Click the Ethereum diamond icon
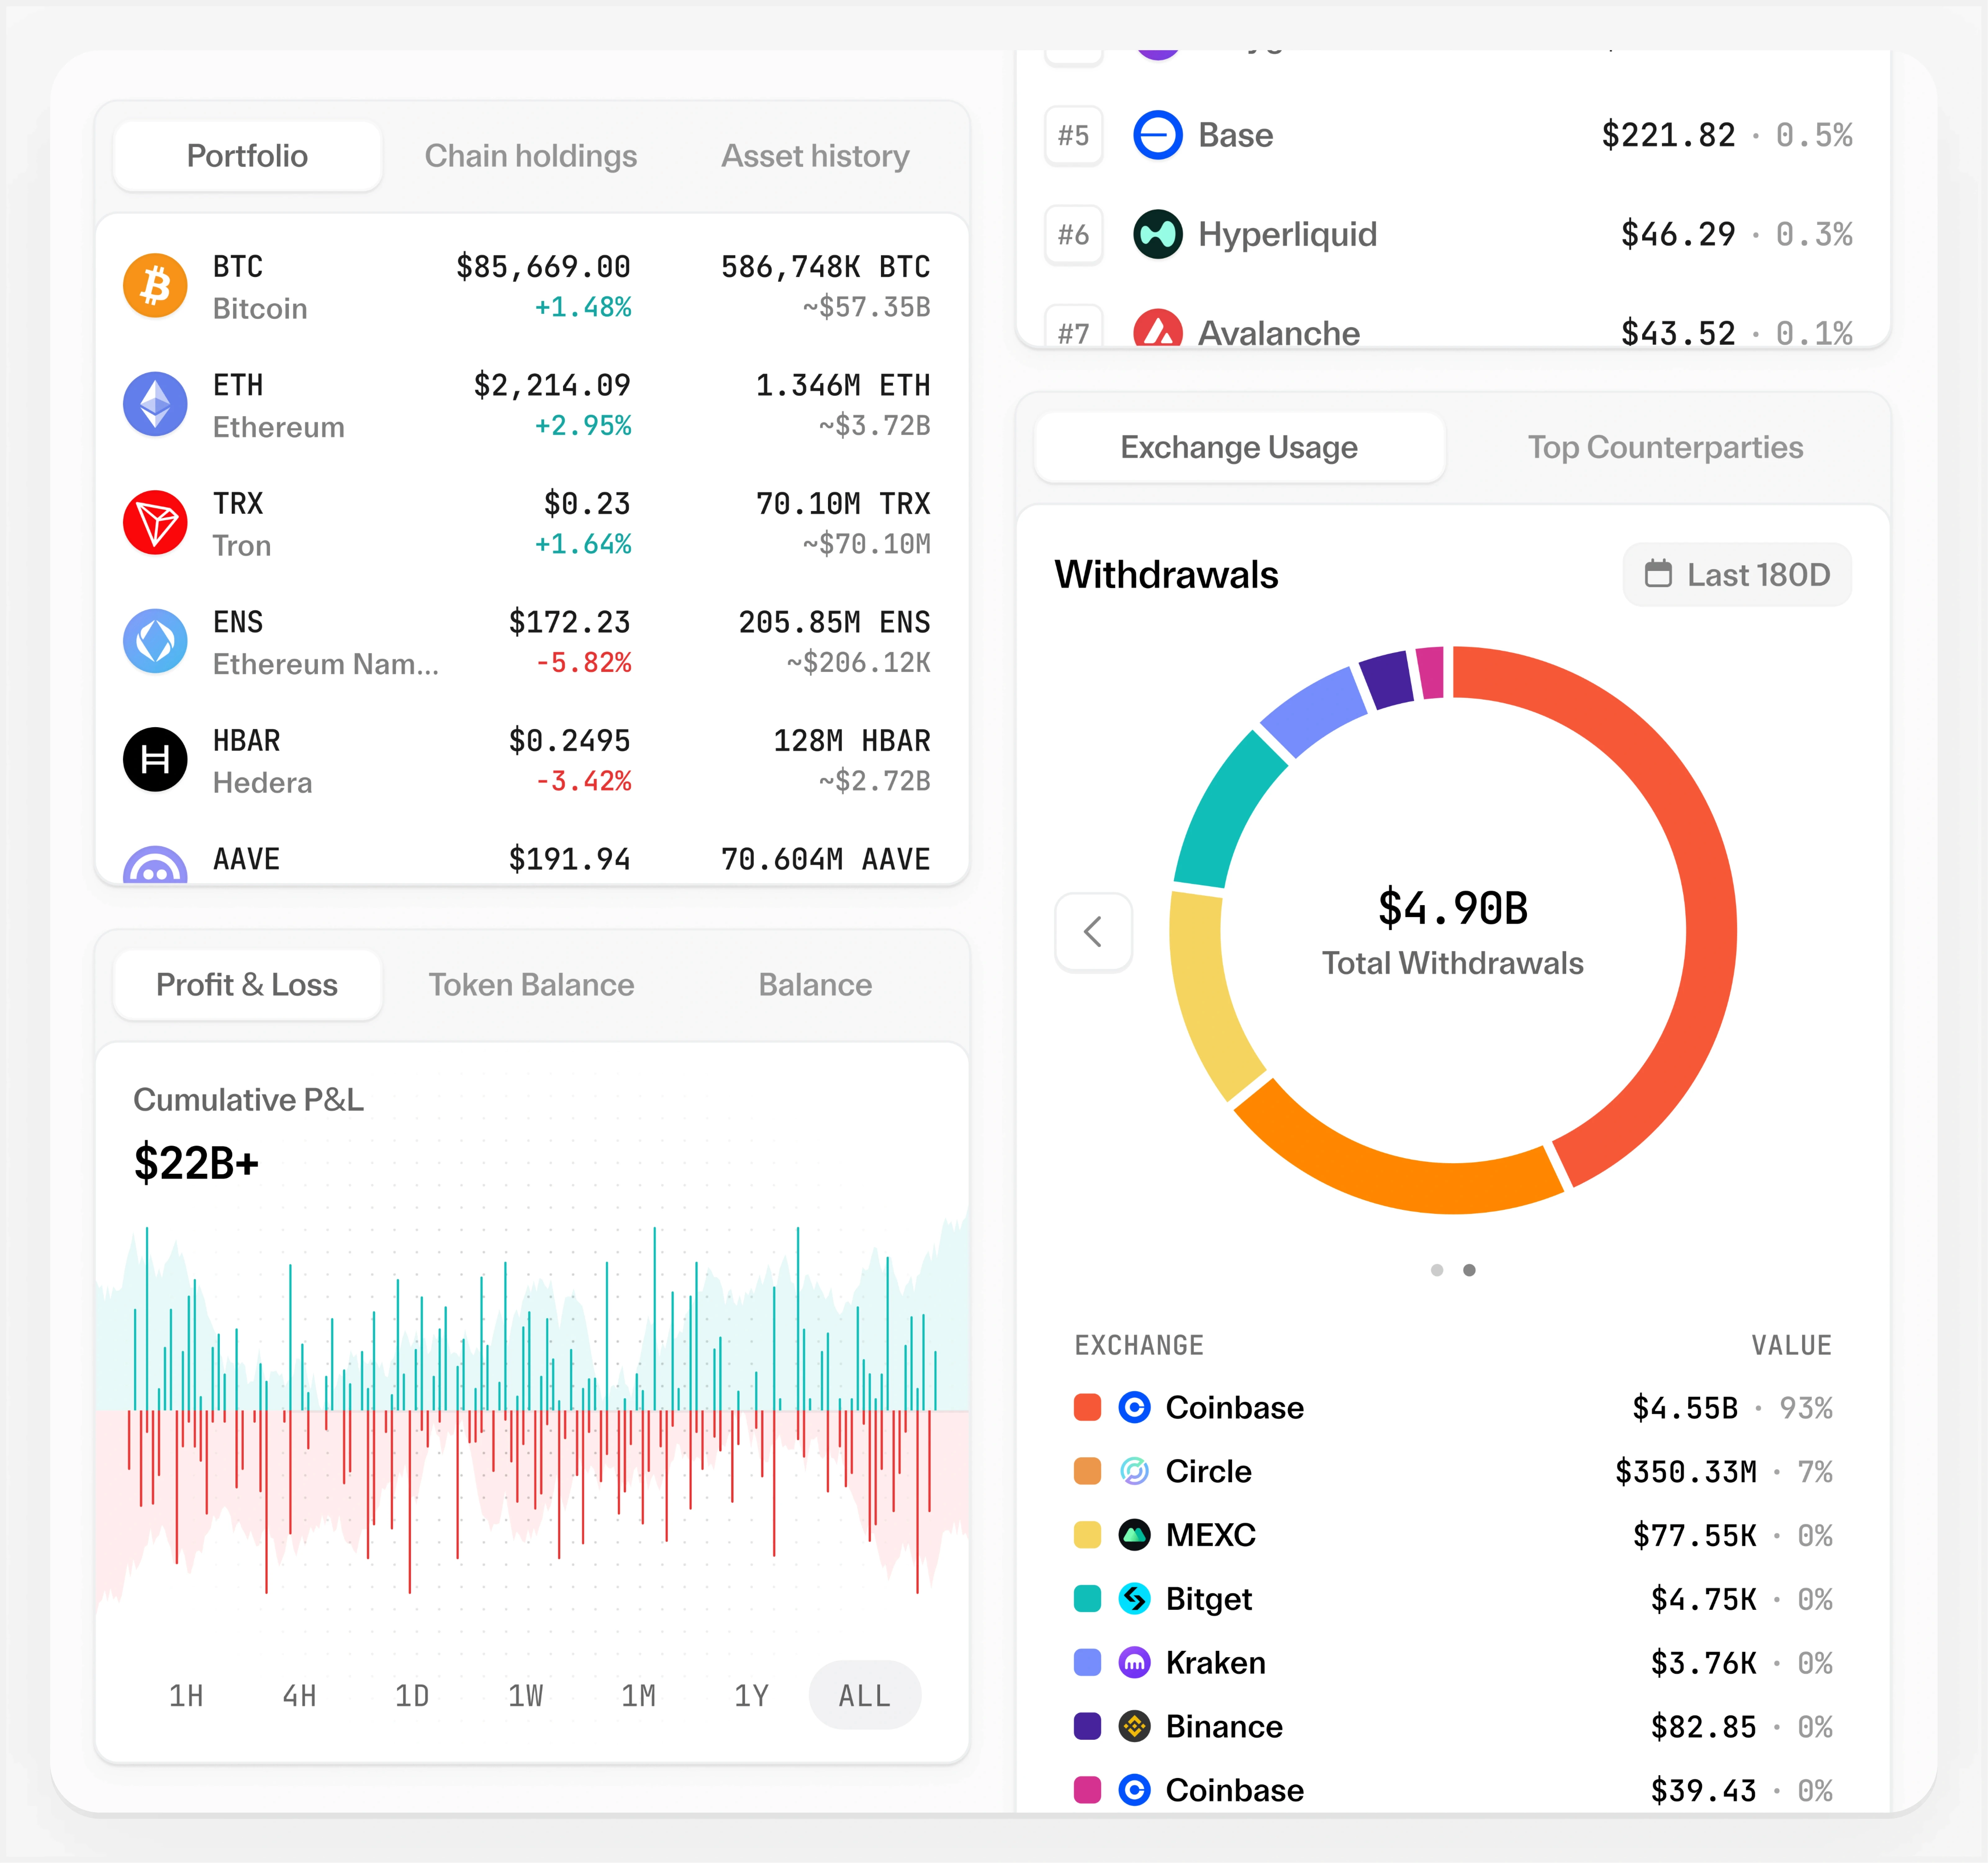The width and height of the screenshot is (1988, 1863). (155, 404)
